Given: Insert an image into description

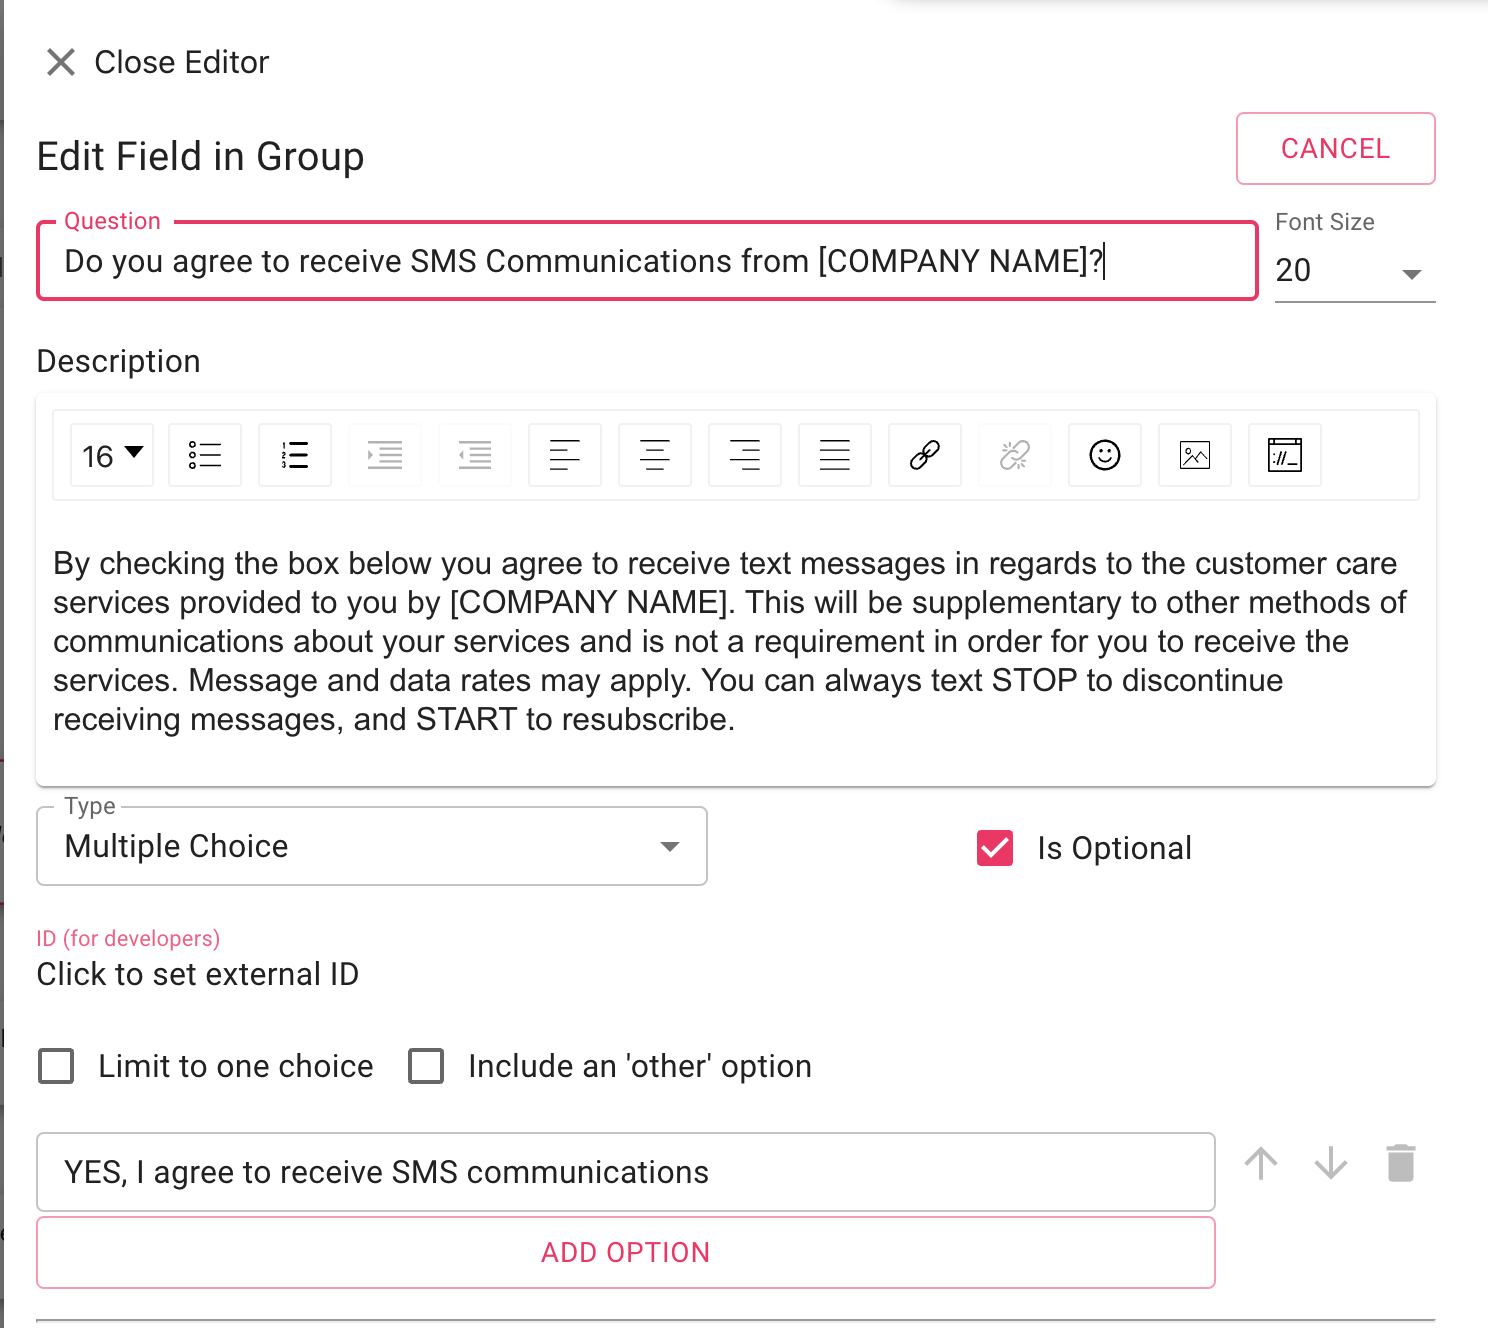Looking at the screenshot, I should click(1195, 455).
